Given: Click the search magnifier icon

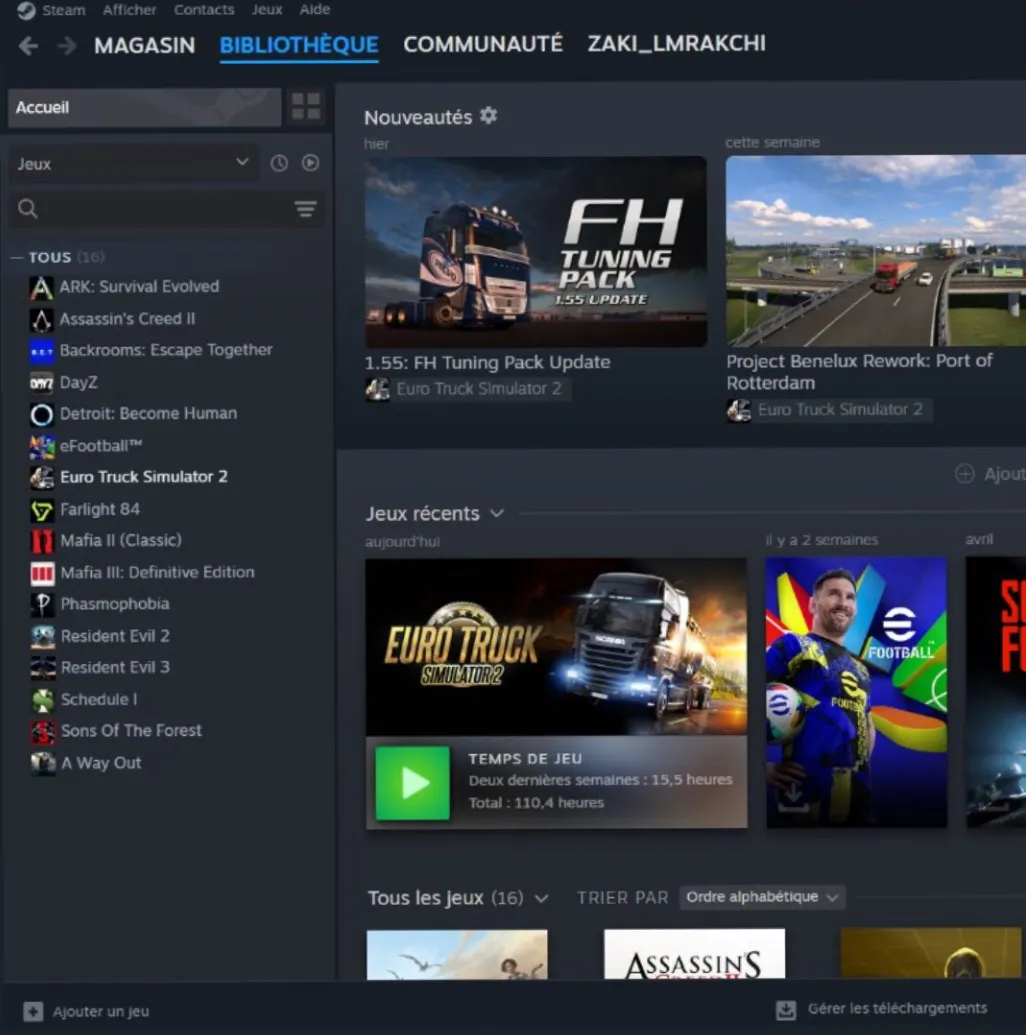Looking at the screenshot, I should (28, 209).
